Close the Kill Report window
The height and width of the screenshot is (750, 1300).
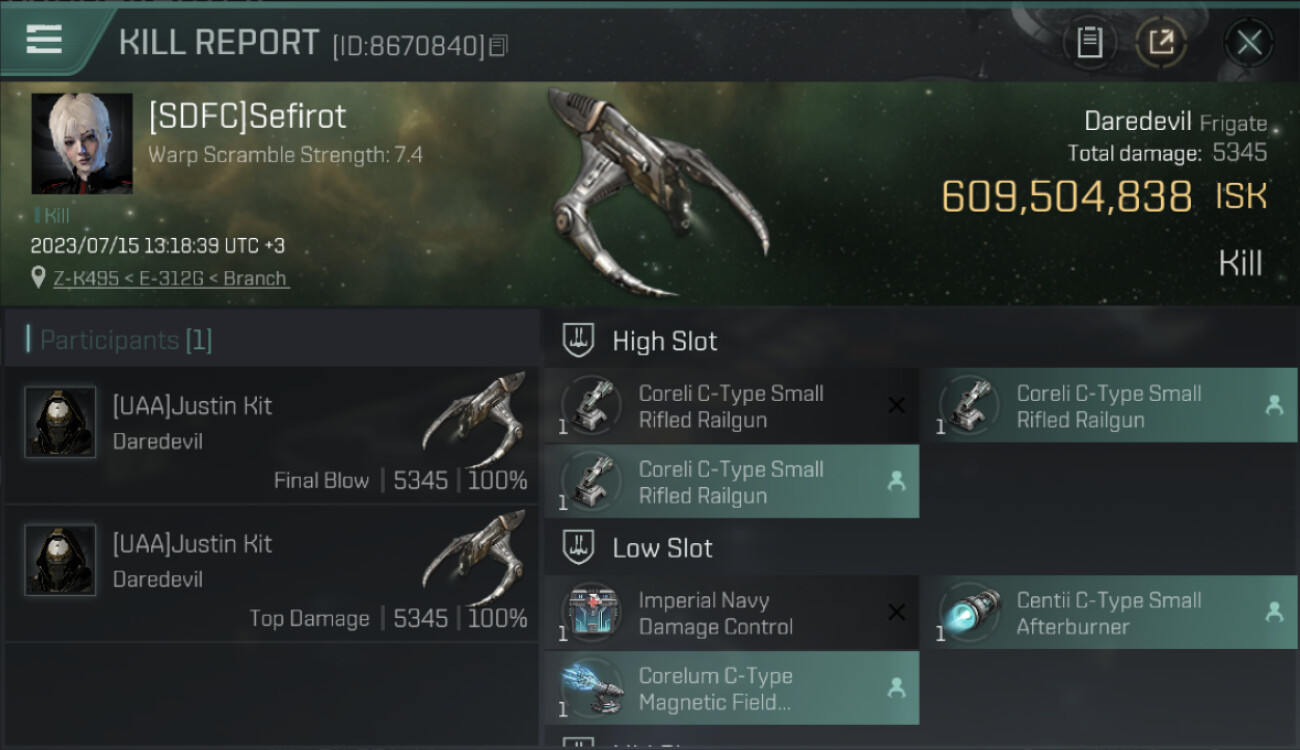tap(1249, 42)
